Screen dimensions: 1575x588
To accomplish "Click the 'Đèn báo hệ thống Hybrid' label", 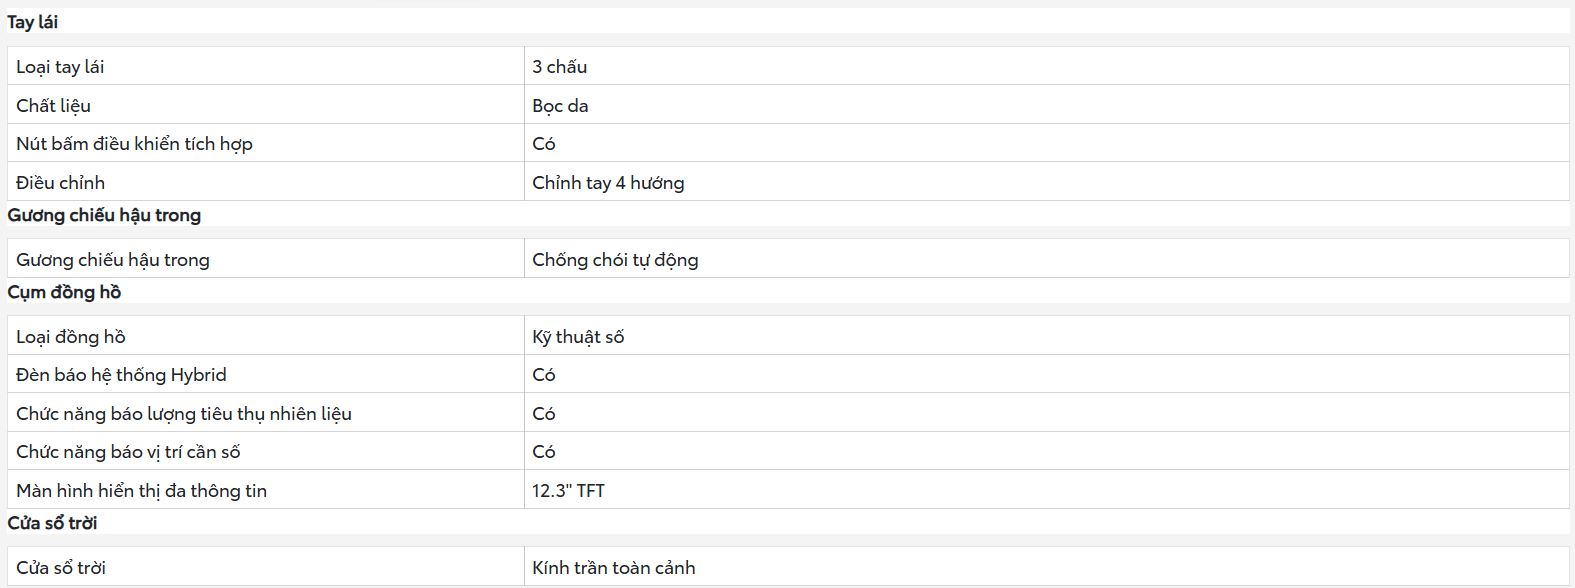I will pos(121,375).
